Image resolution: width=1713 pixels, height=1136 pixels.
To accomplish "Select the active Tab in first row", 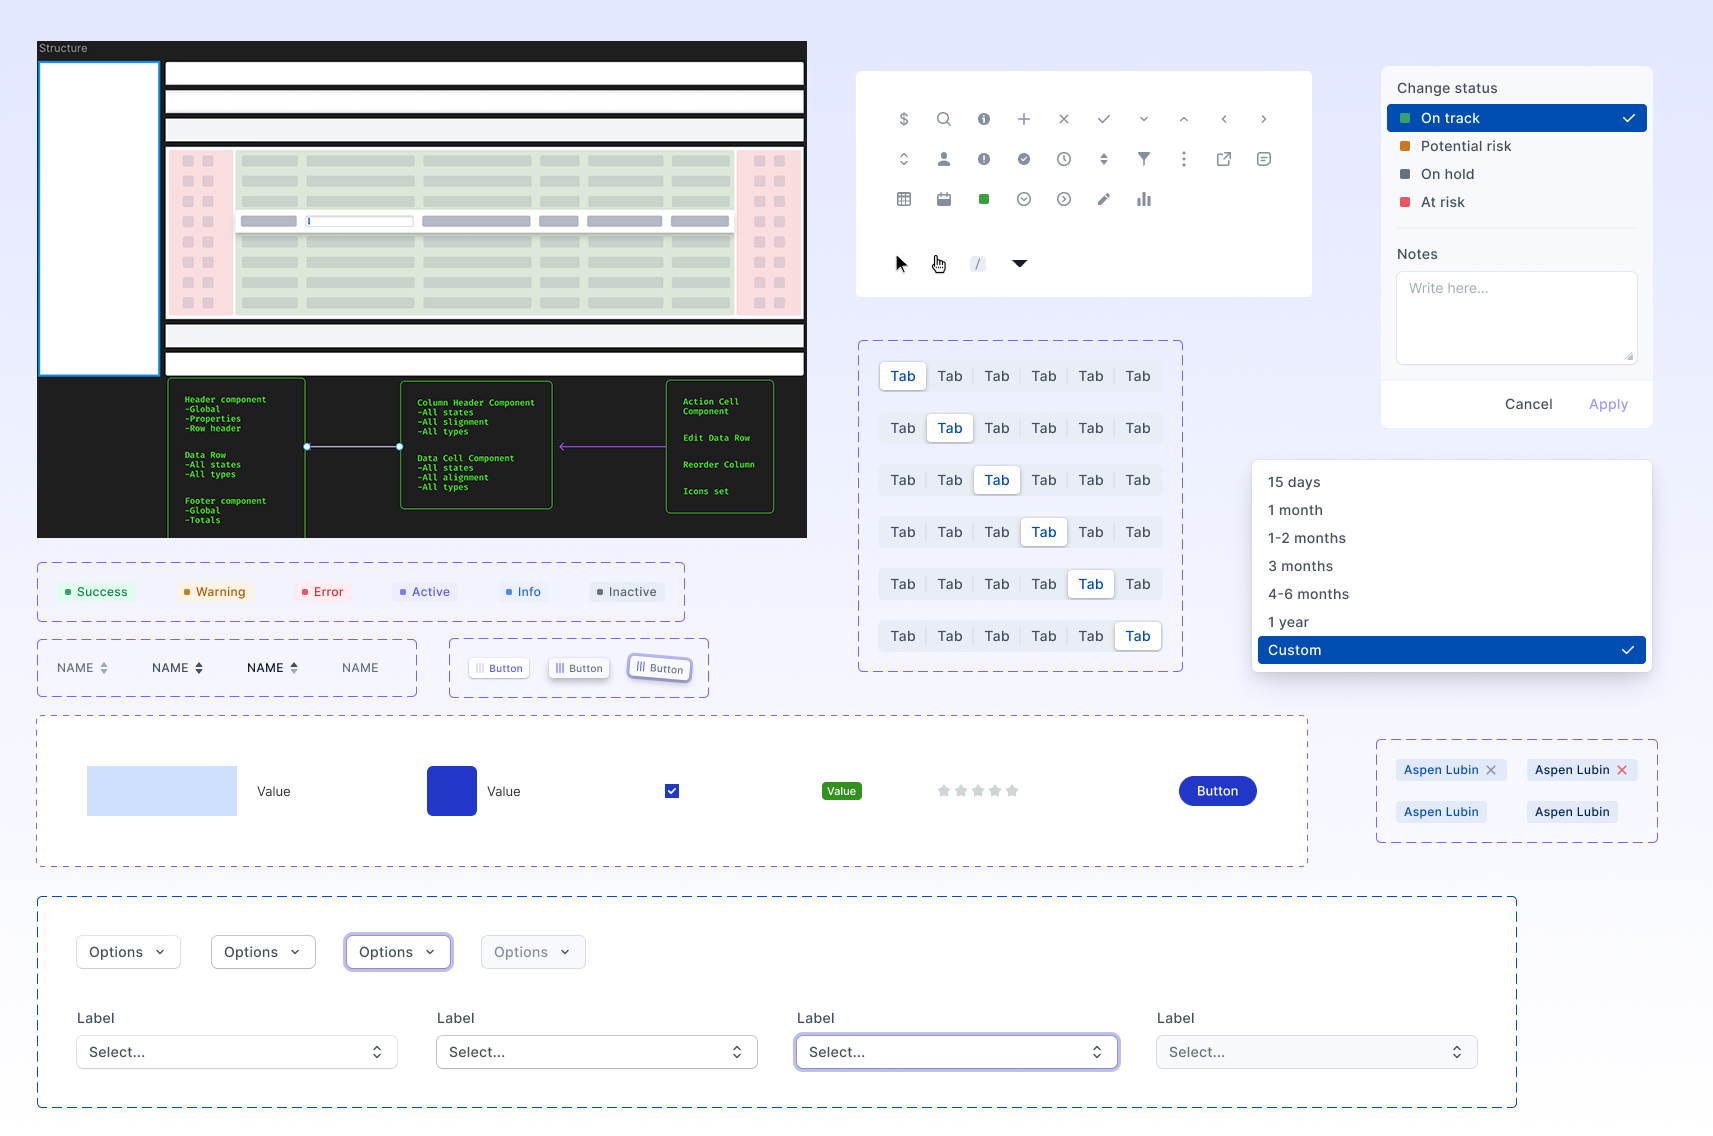I will tap(903, 376).
